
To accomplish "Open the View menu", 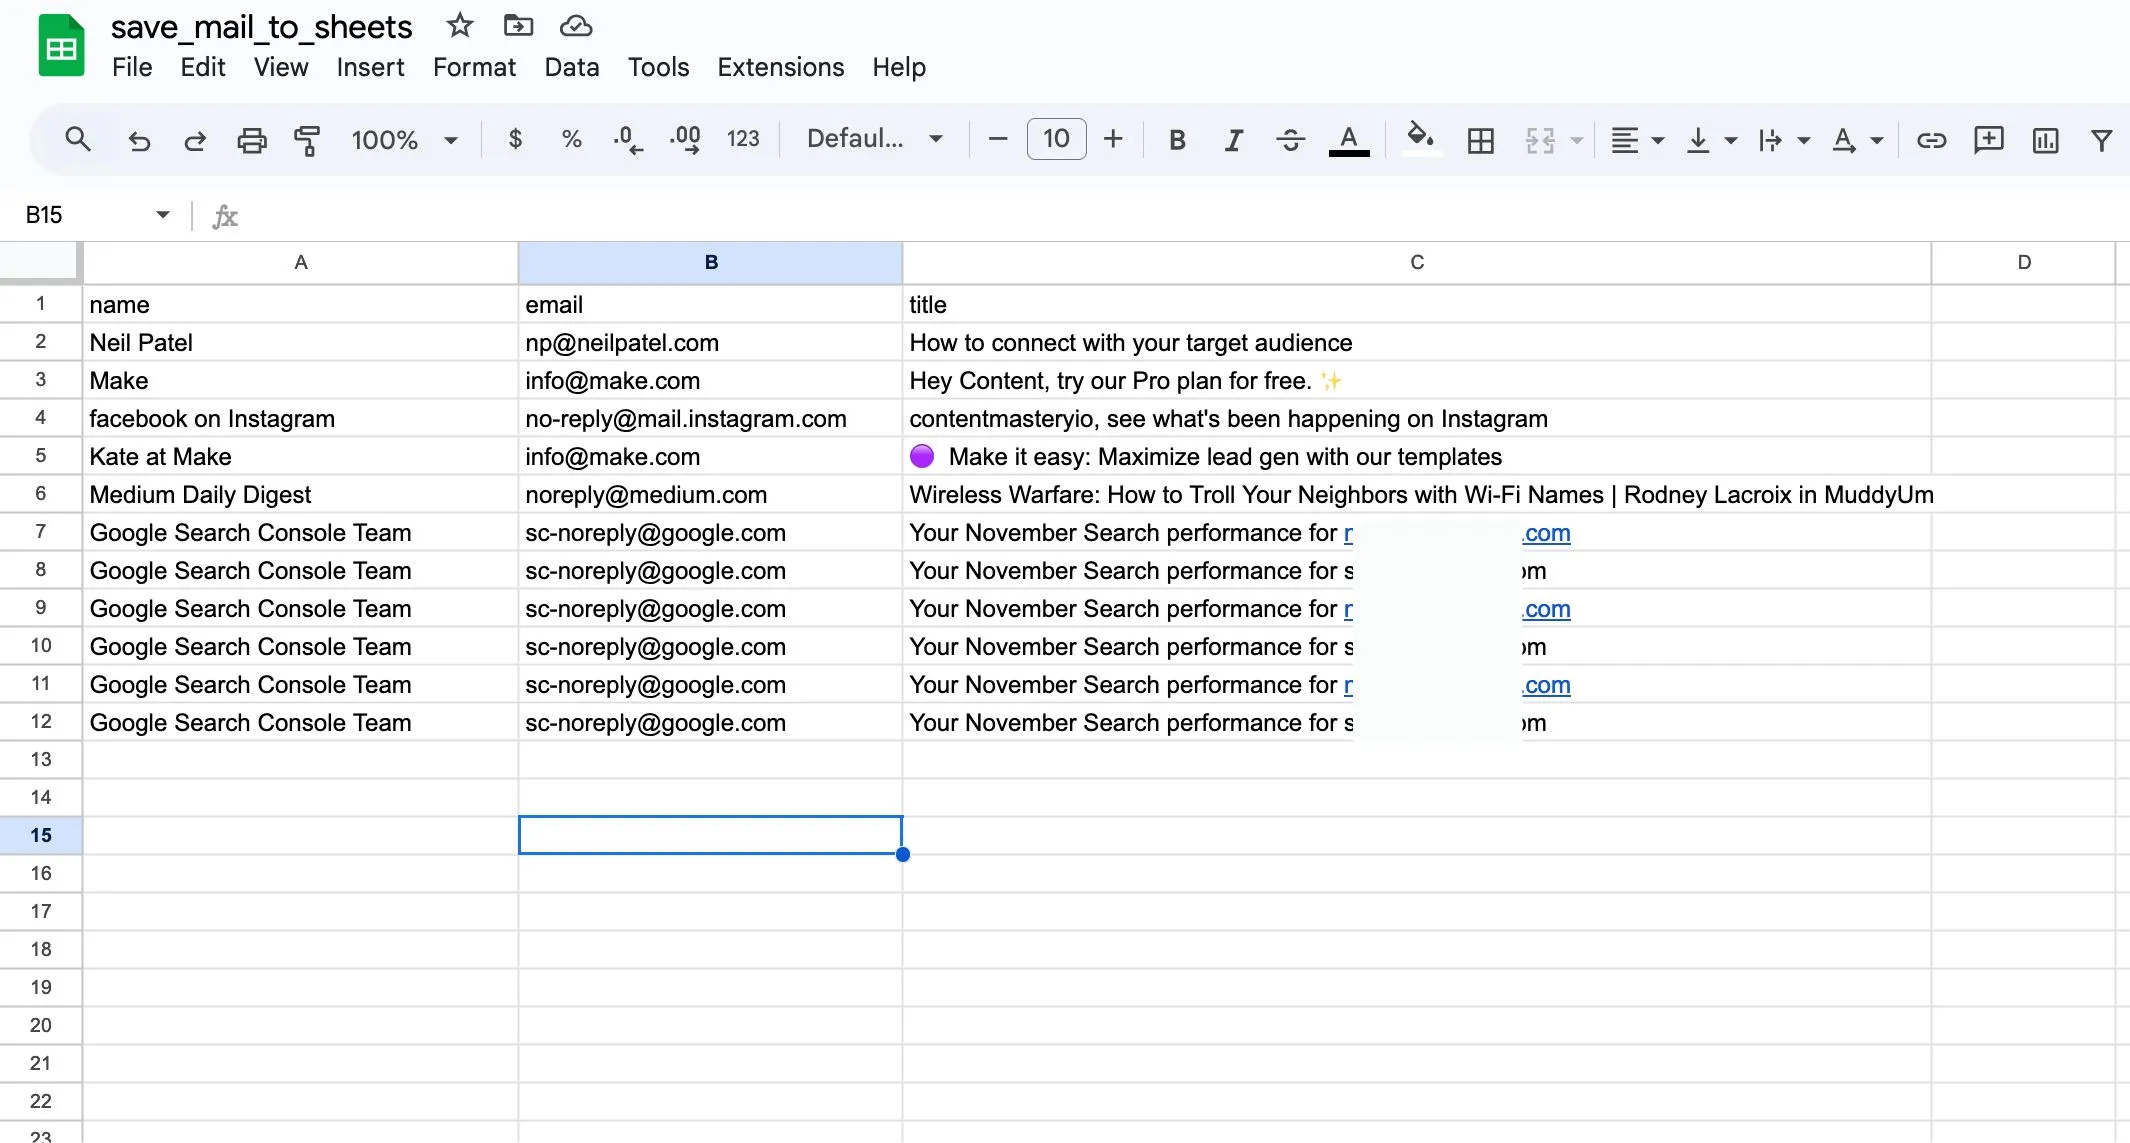I will pos(281,67).
